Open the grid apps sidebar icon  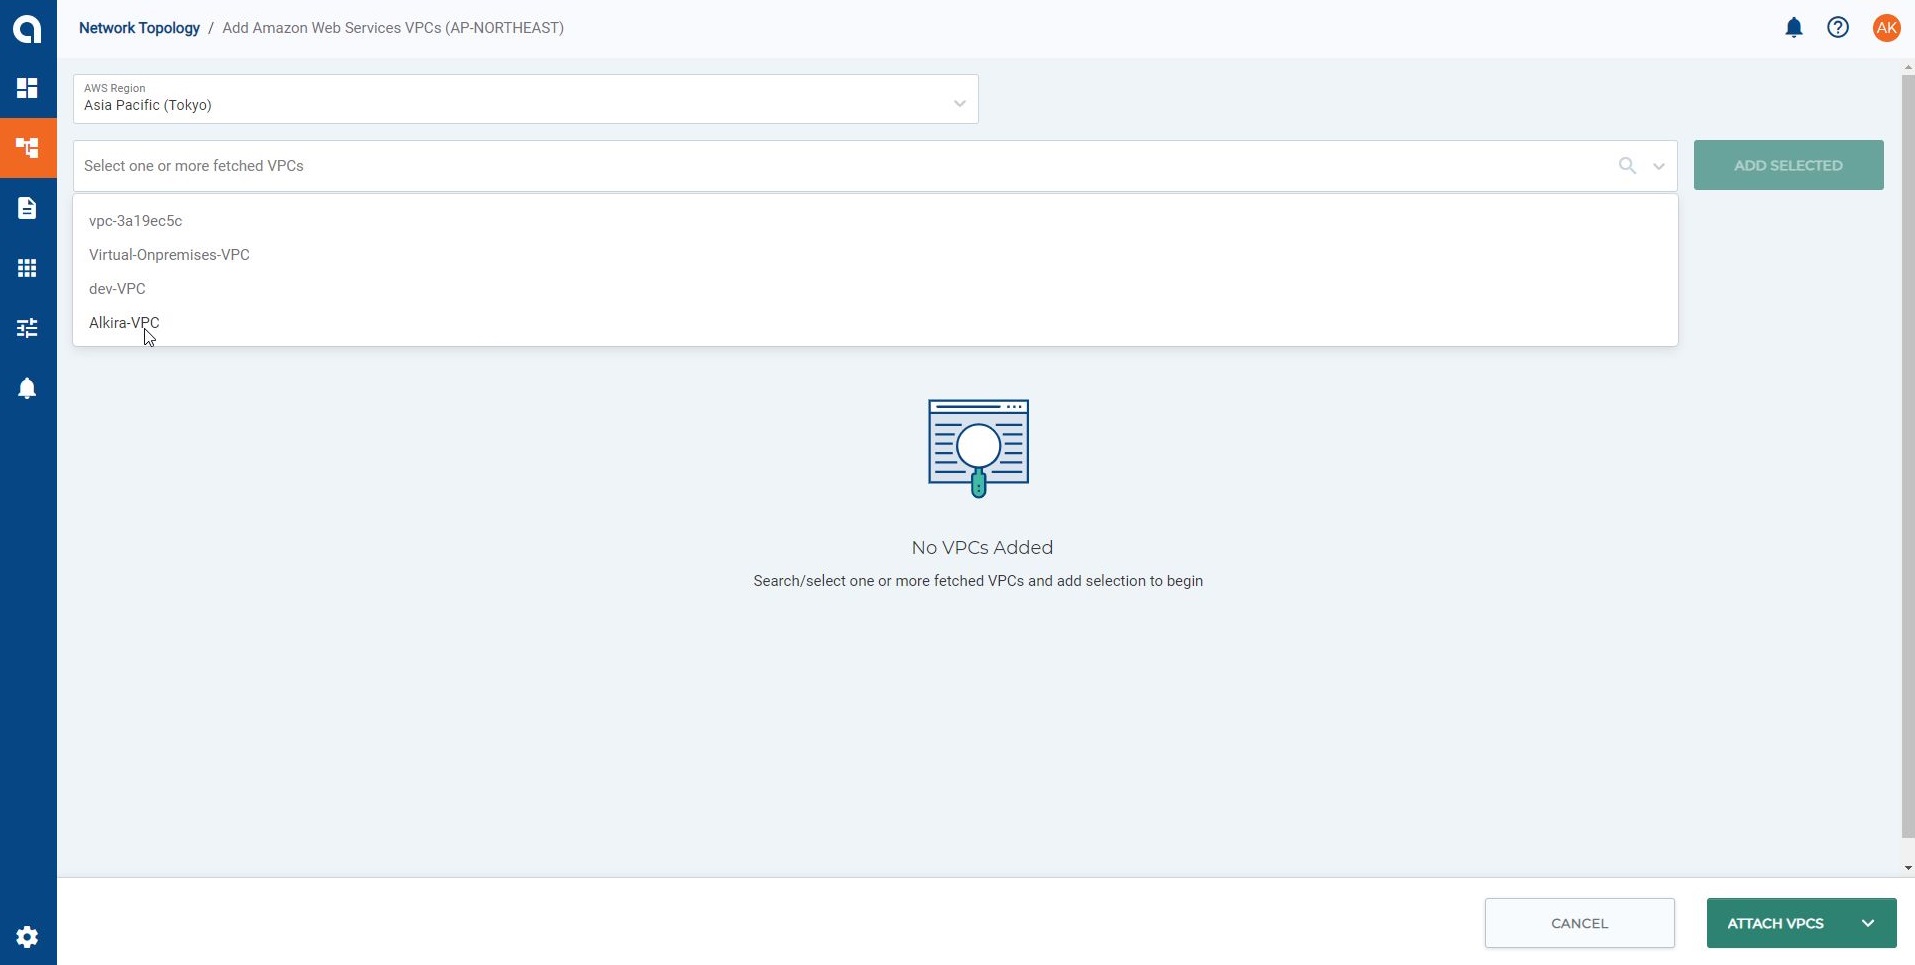pos(27,268)
